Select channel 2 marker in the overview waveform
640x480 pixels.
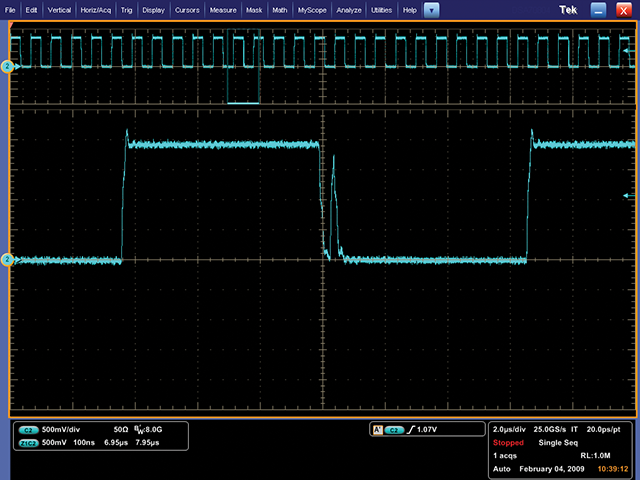coord(7,66)
